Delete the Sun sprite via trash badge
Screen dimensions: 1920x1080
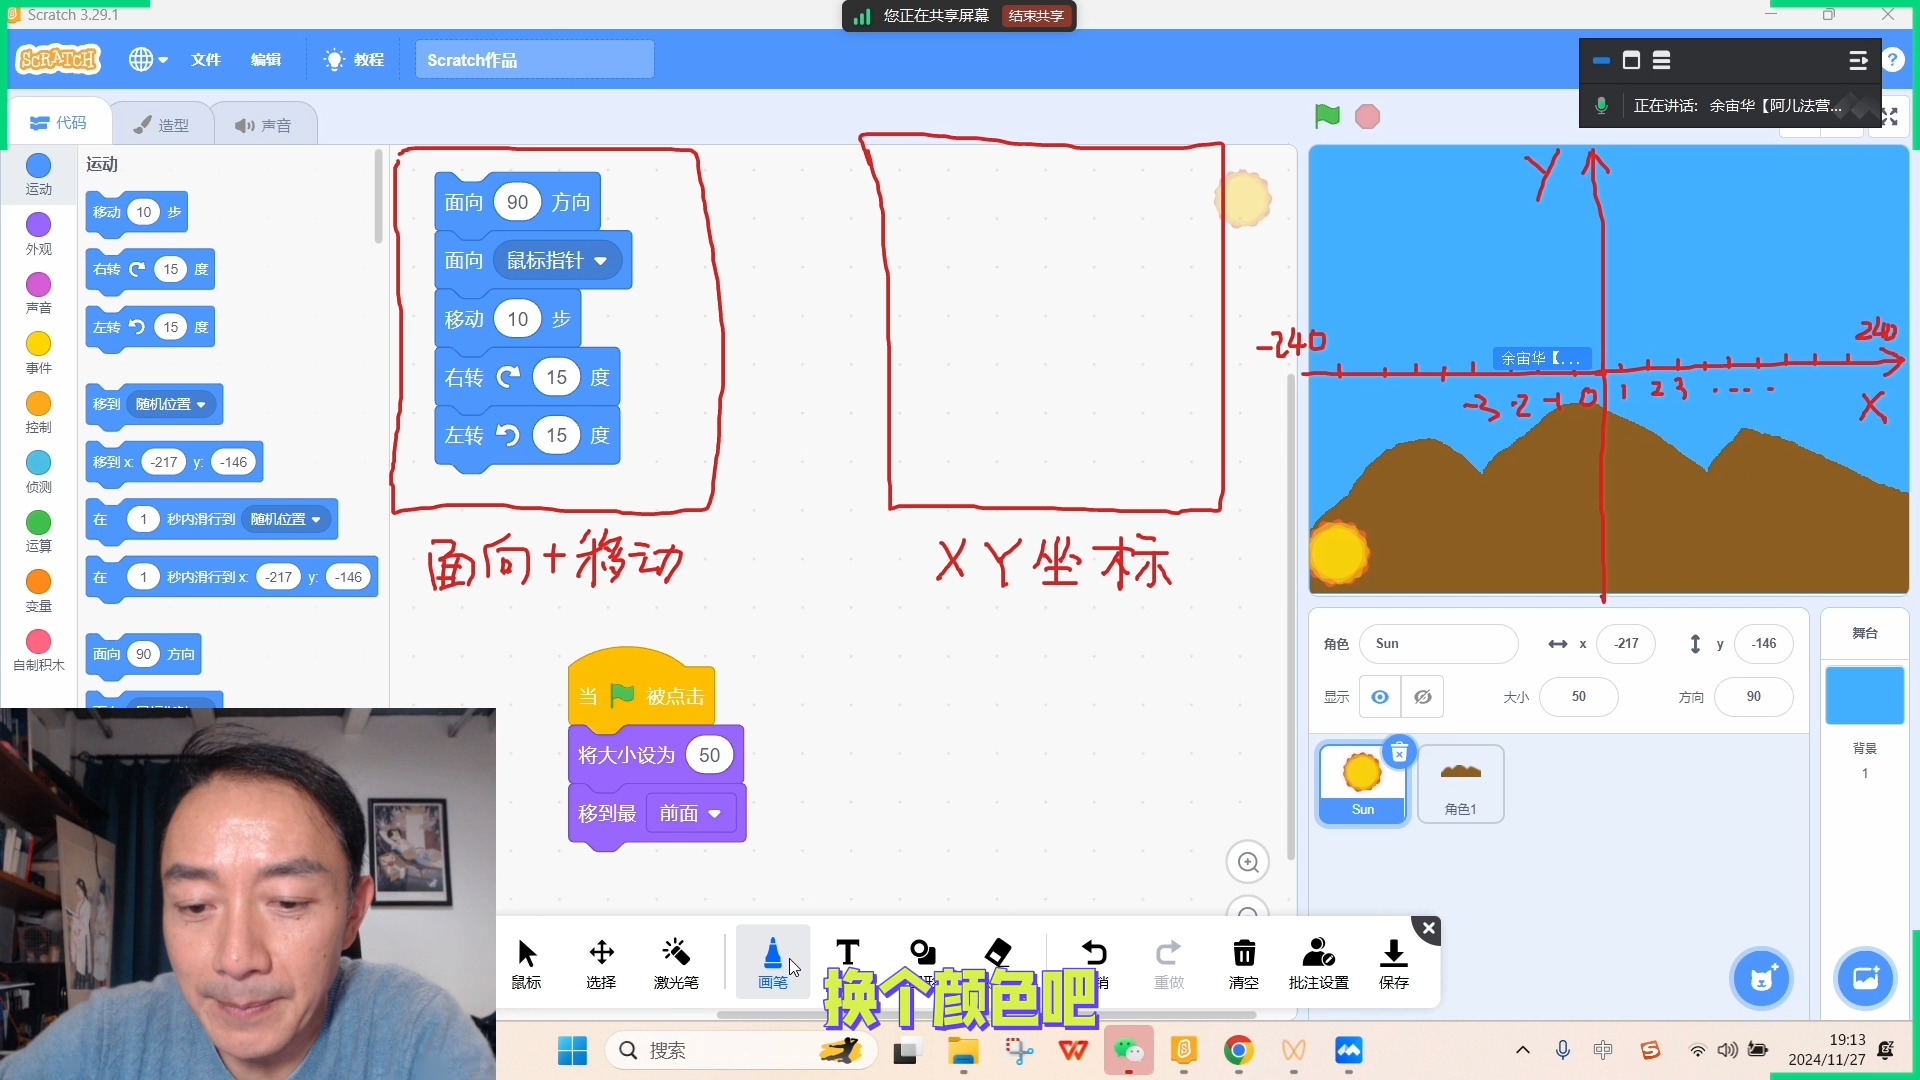[1399, 752]
